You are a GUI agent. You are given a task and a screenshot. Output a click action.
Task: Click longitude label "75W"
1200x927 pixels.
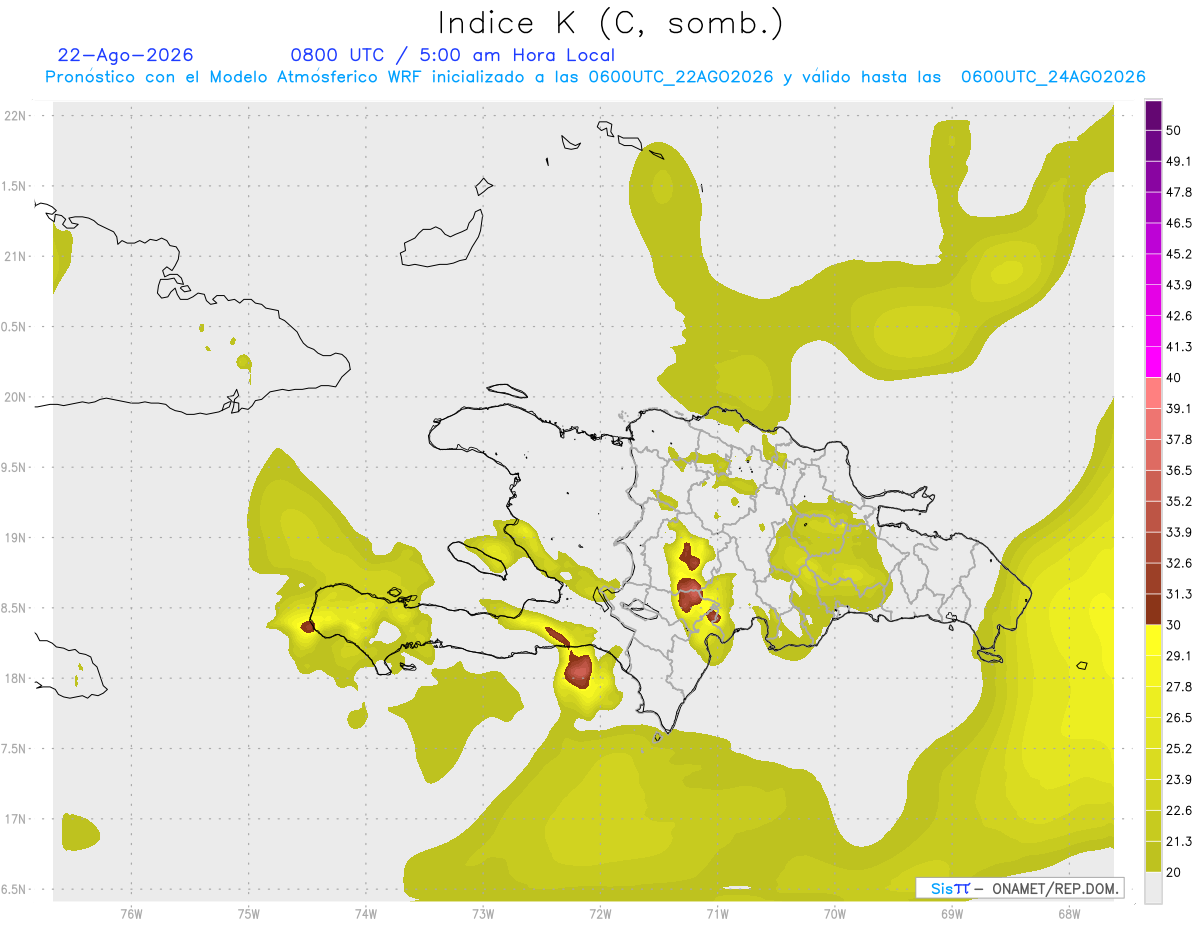coord(249,913)
